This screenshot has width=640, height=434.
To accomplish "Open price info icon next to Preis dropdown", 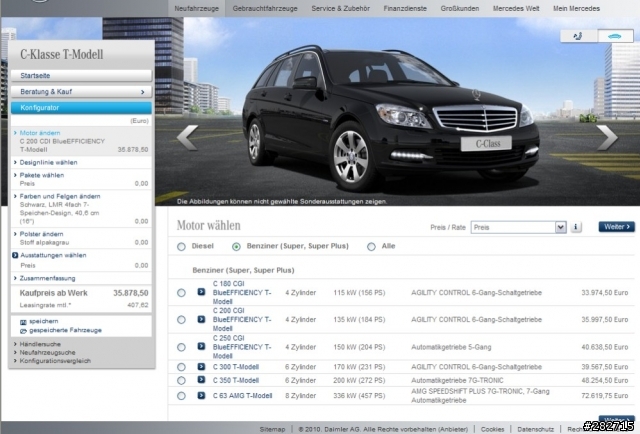I will (x=576, y=227).
